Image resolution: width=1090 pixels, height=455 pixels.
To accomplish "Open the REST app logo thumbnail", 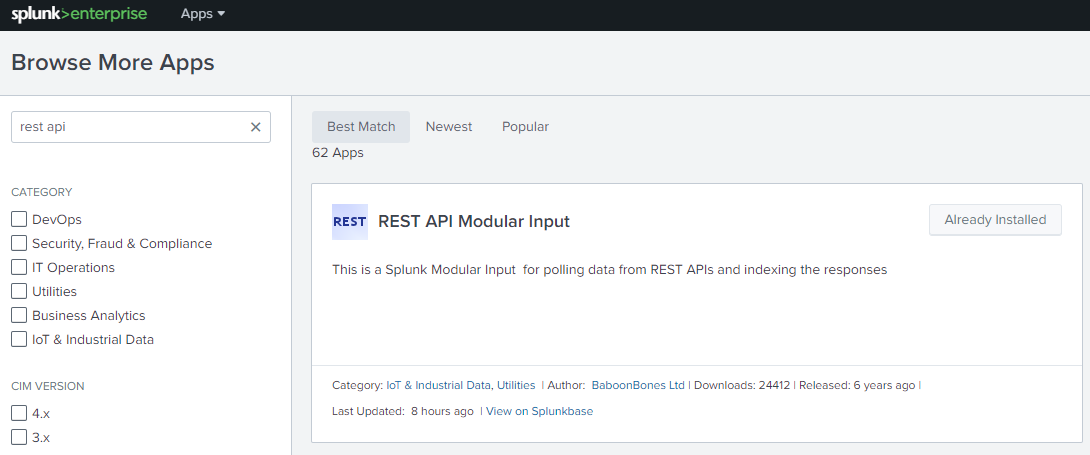I will coord(350,222).
